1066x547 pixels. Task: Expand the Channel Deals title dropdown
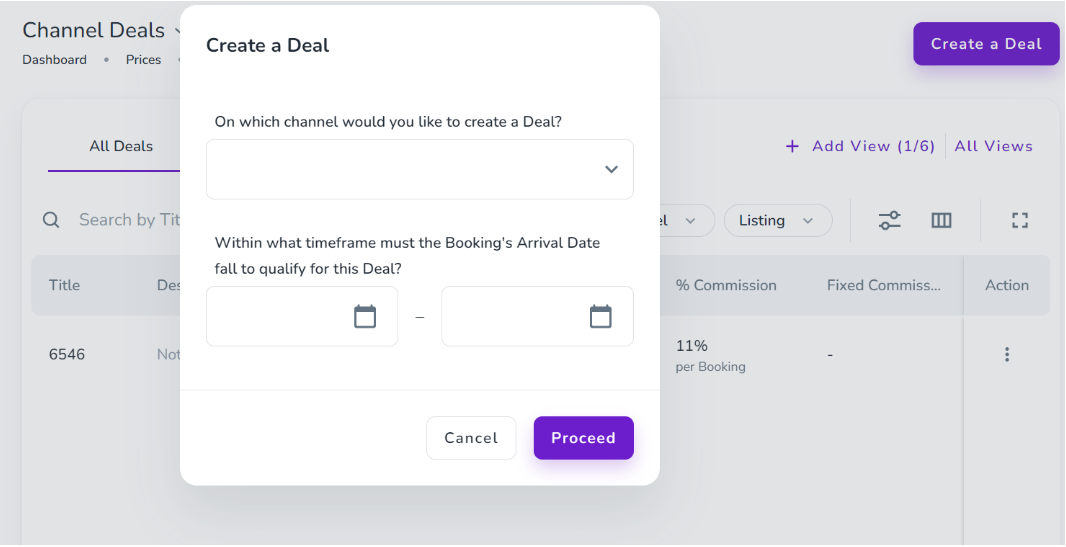tap(176, 31)
